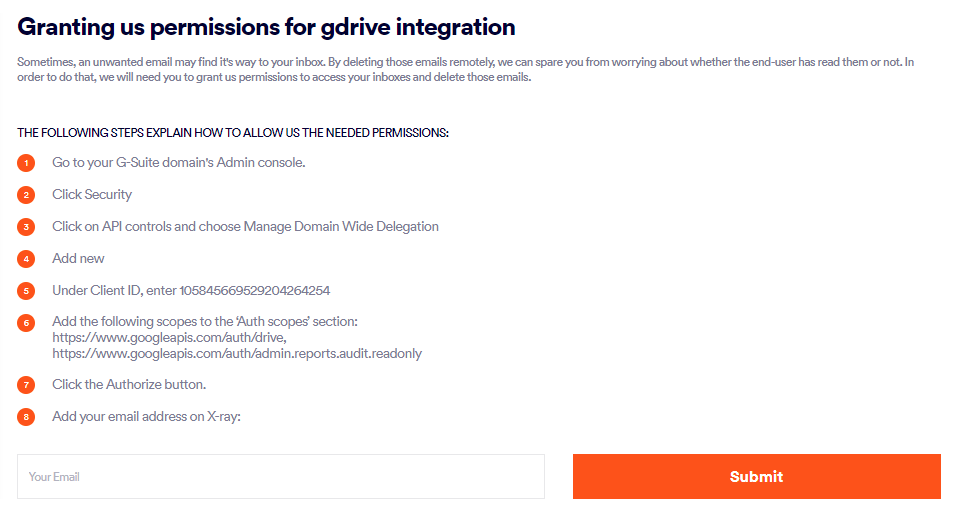Image resolution: width=969 pixels, height=520 pixels.
Task: Click the step 5 number badge
Action: (x=26, y=291)
